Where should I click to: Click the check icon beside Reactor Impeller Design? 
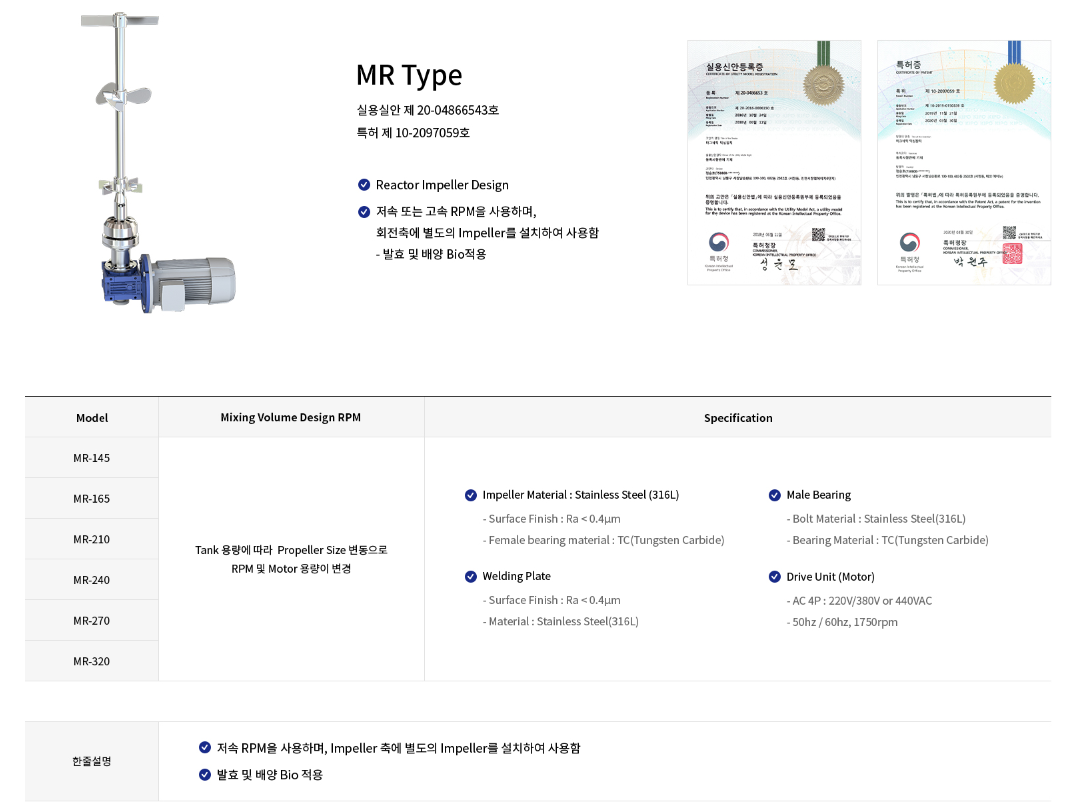[x=364, y=185]
